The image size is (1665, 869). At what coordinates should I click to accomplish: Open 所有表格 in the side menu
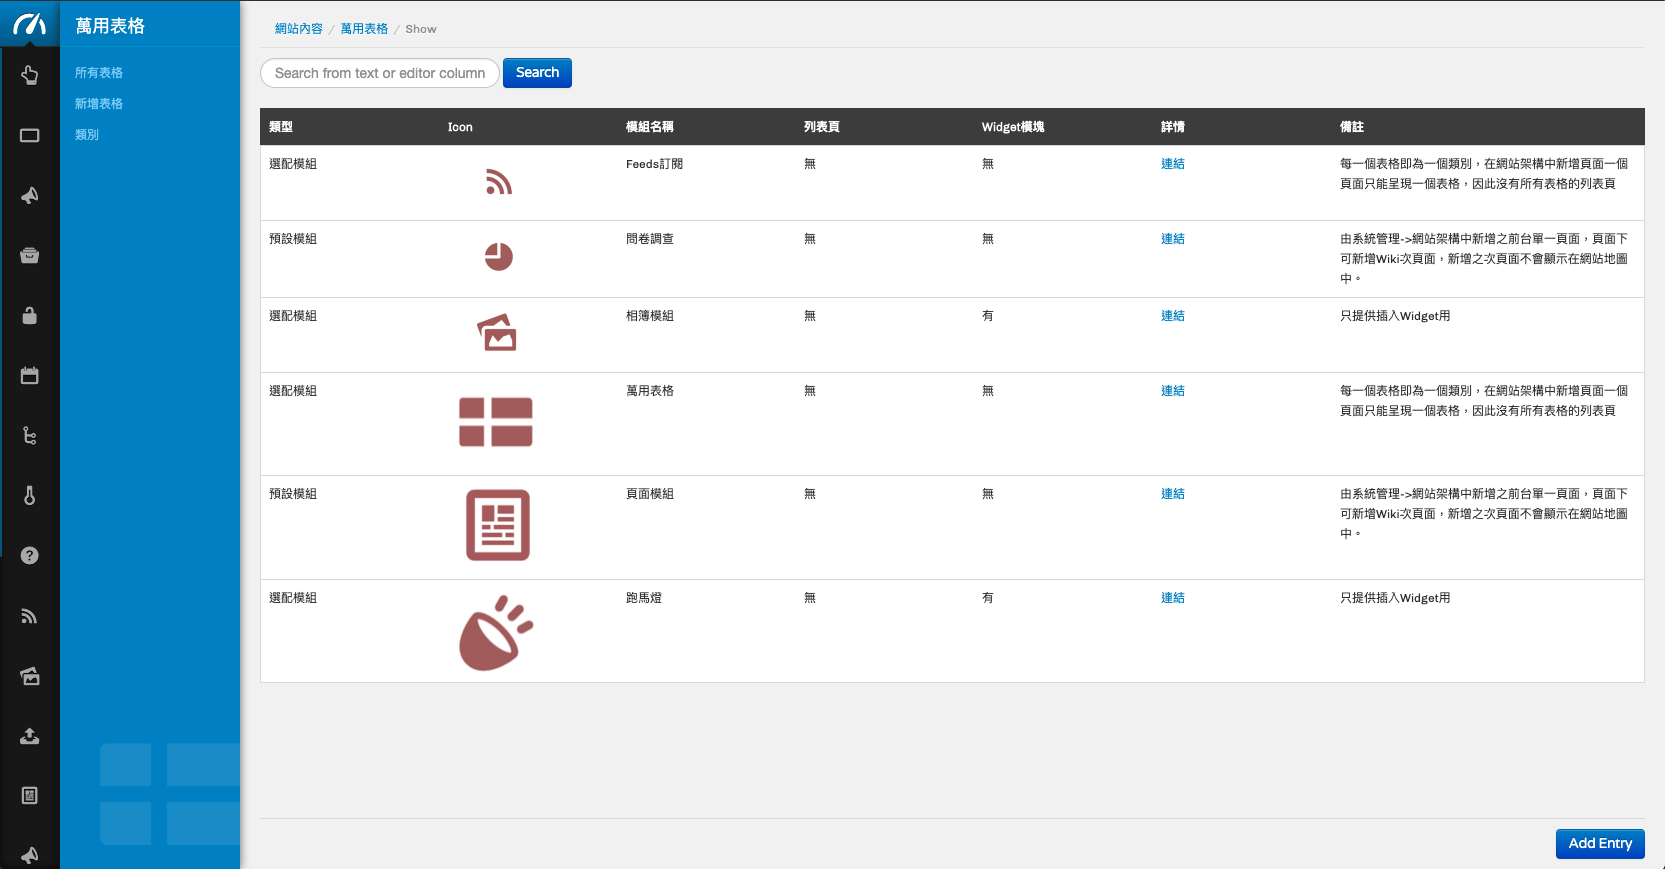[99, 73]
